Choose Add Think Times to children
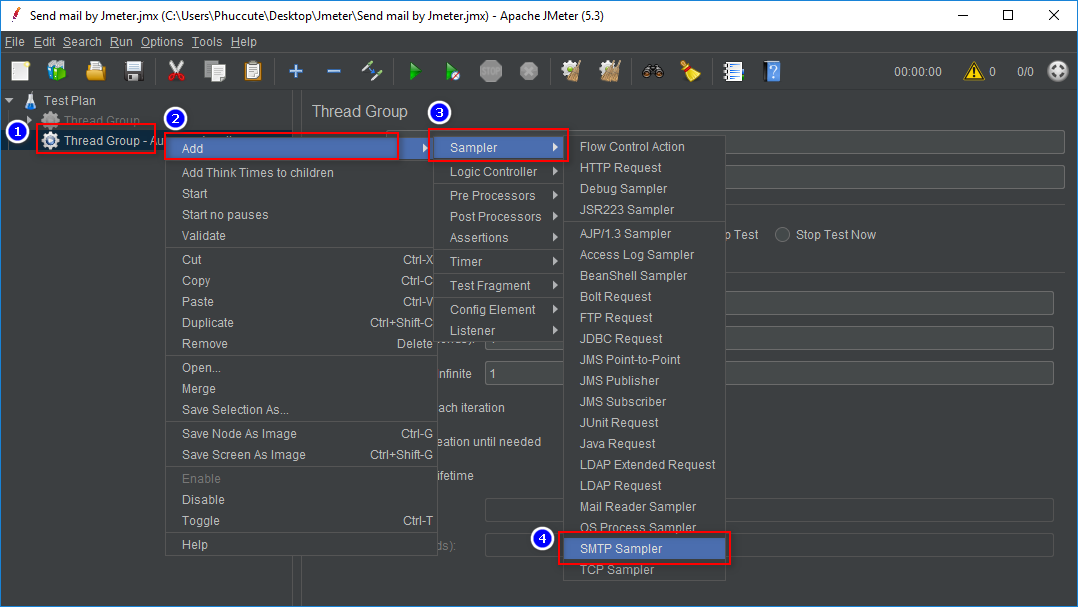The height and width of the screenshot is (607, 1078). click(301, 173)
